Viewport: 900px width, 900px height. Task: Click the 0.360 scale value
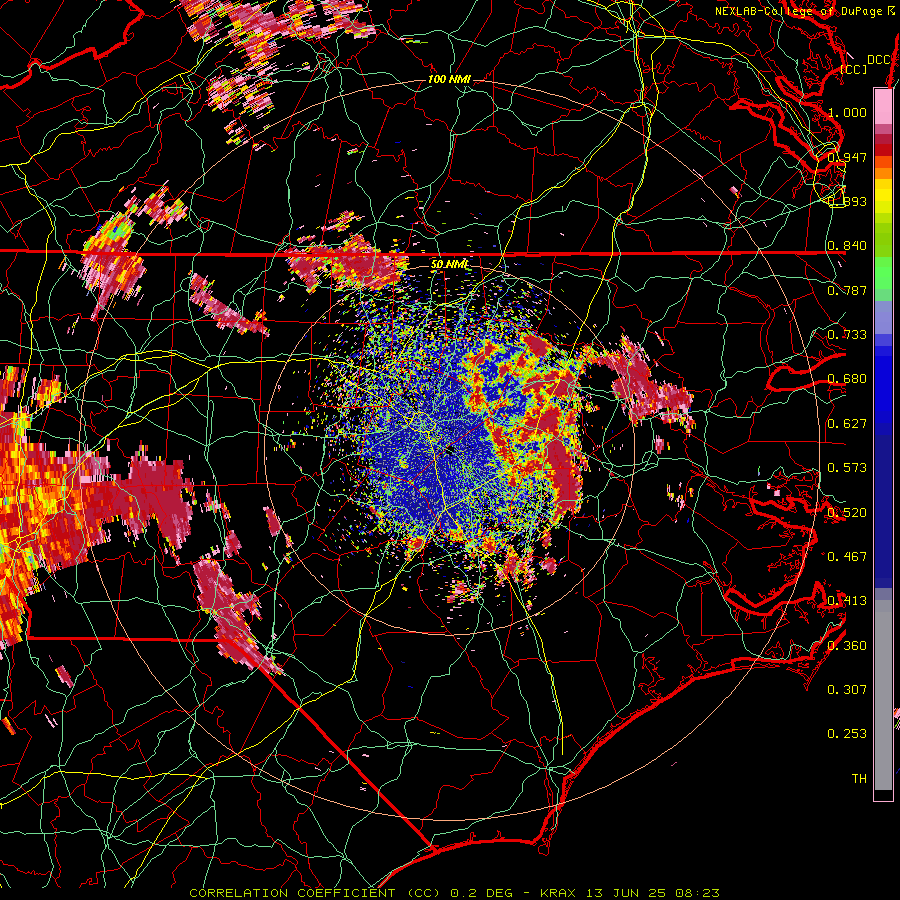[847, 646]
